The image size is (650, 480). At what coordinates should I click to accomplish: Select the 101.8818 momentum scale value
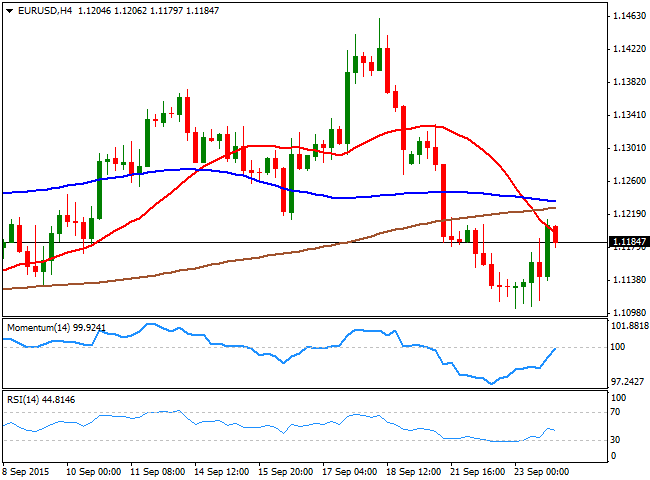coord(630,326)
